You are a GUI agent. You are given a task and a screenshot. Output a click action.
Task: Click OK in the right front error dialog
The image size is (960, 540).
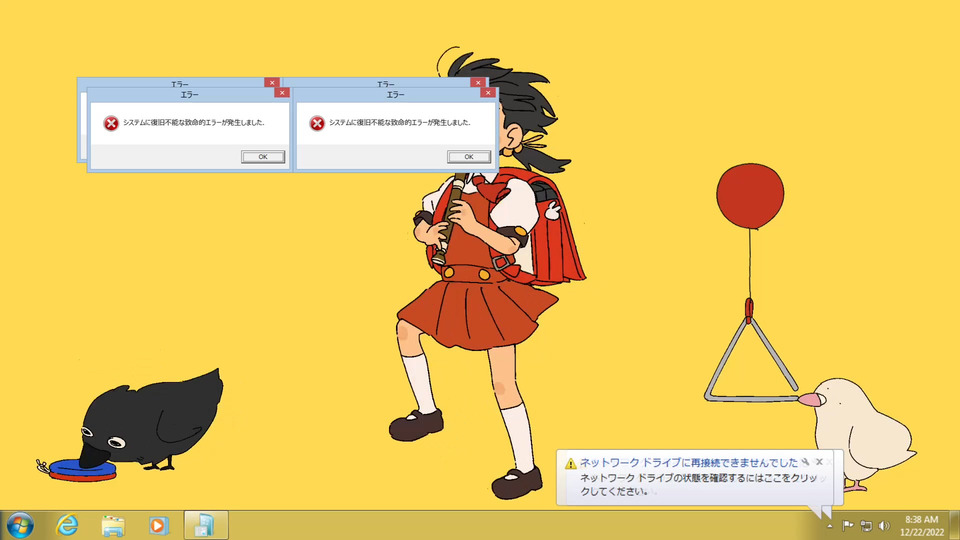coord(468,157)
